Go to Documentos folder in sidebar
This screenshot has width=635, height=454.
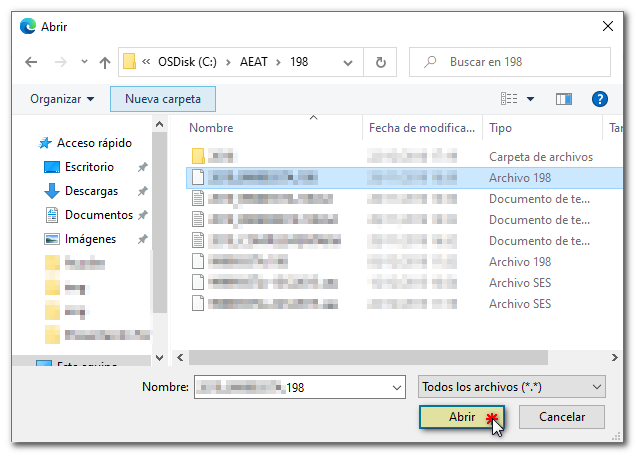[x=98, y=215]
